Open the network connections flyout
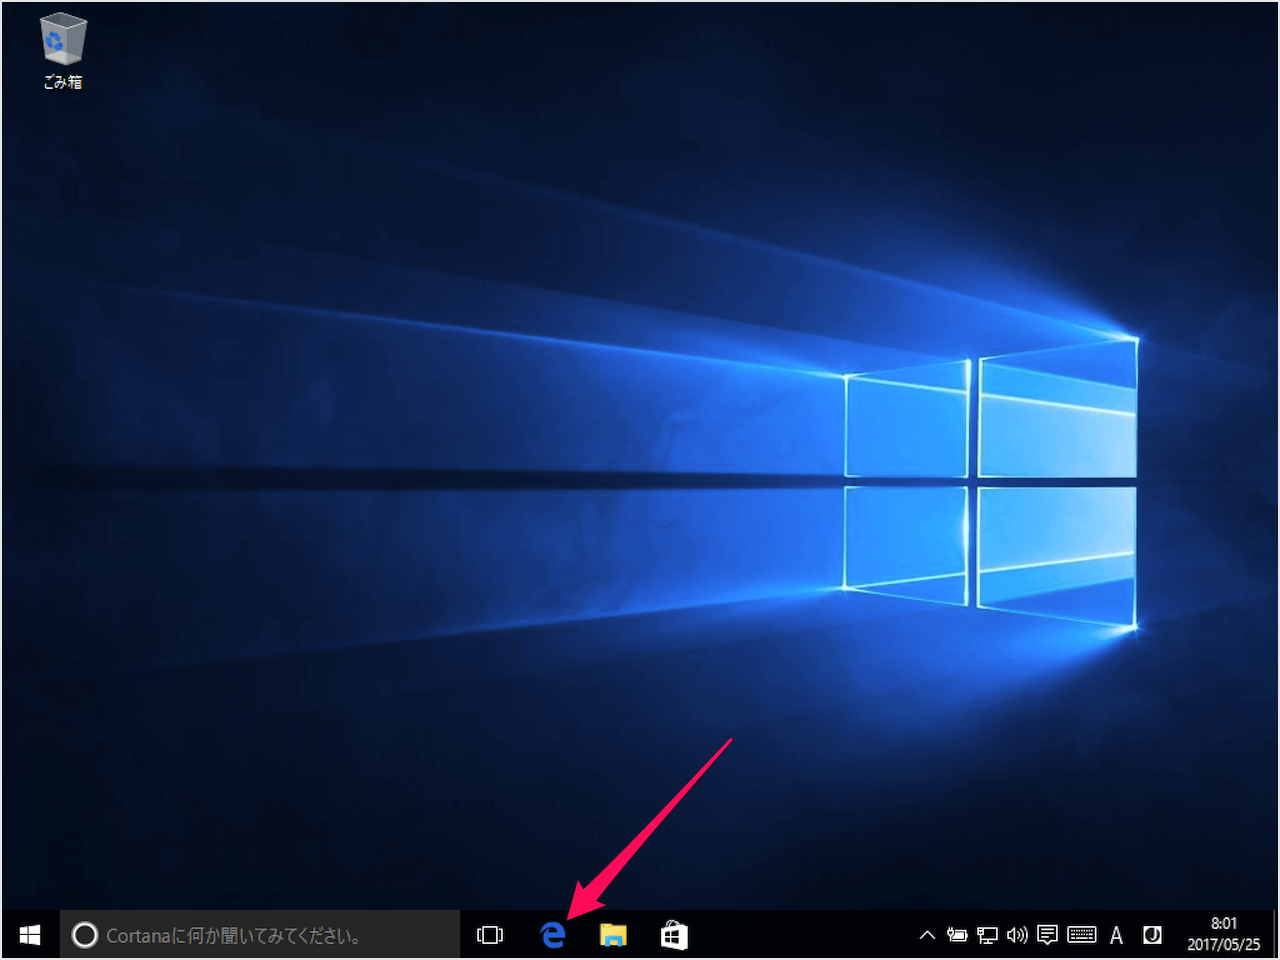 click(987, 935)
